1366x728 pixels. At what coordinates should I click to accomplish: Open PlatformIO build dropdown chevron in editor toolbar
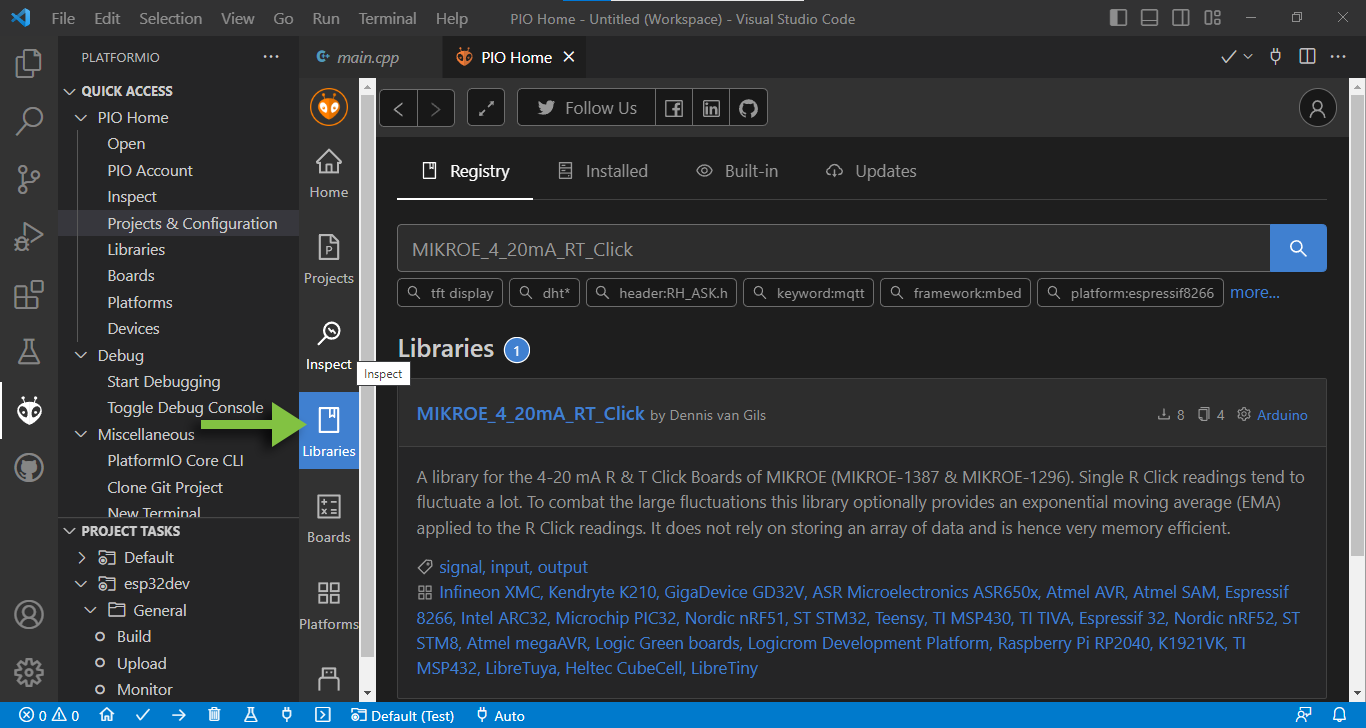pos(1248,57)
